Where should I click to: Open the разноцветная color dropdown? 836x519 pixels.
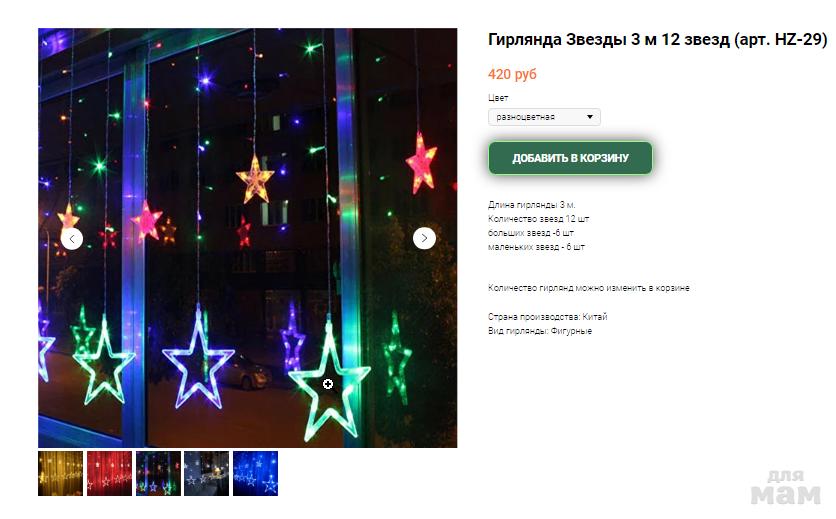tap(544, 117)
